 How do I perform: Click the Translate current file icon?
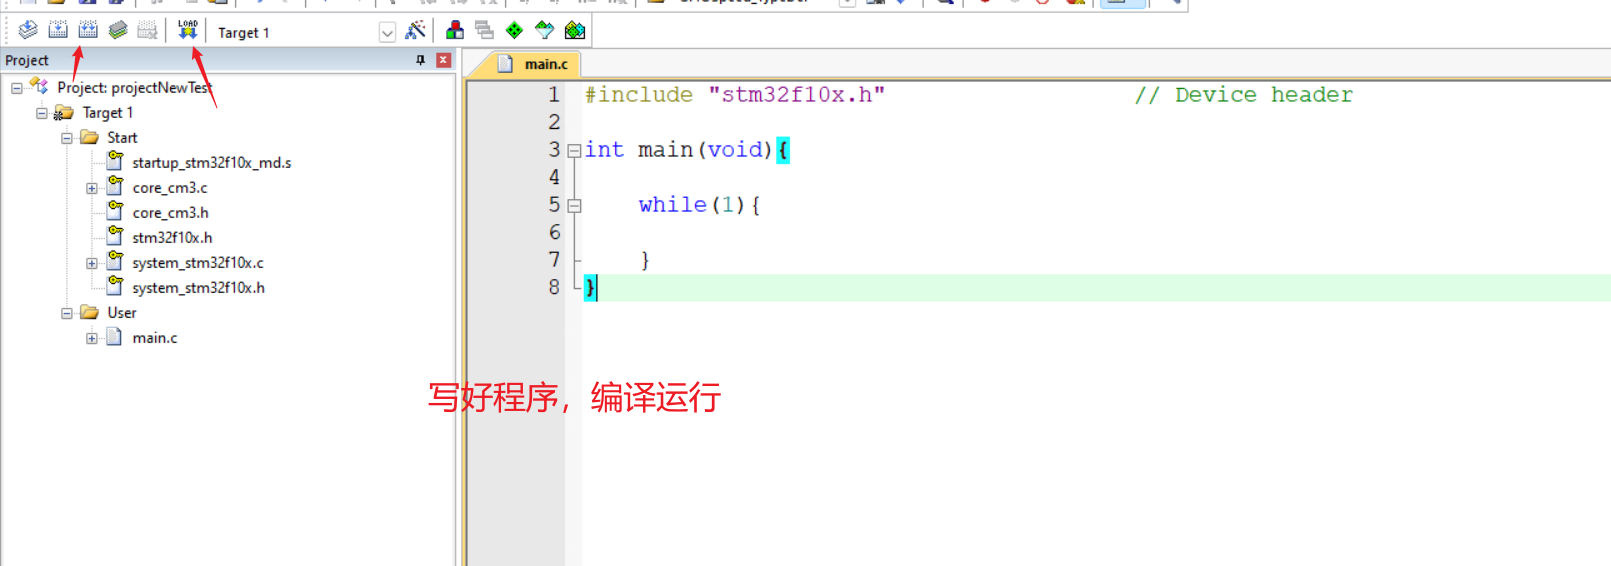coord(28,30)
